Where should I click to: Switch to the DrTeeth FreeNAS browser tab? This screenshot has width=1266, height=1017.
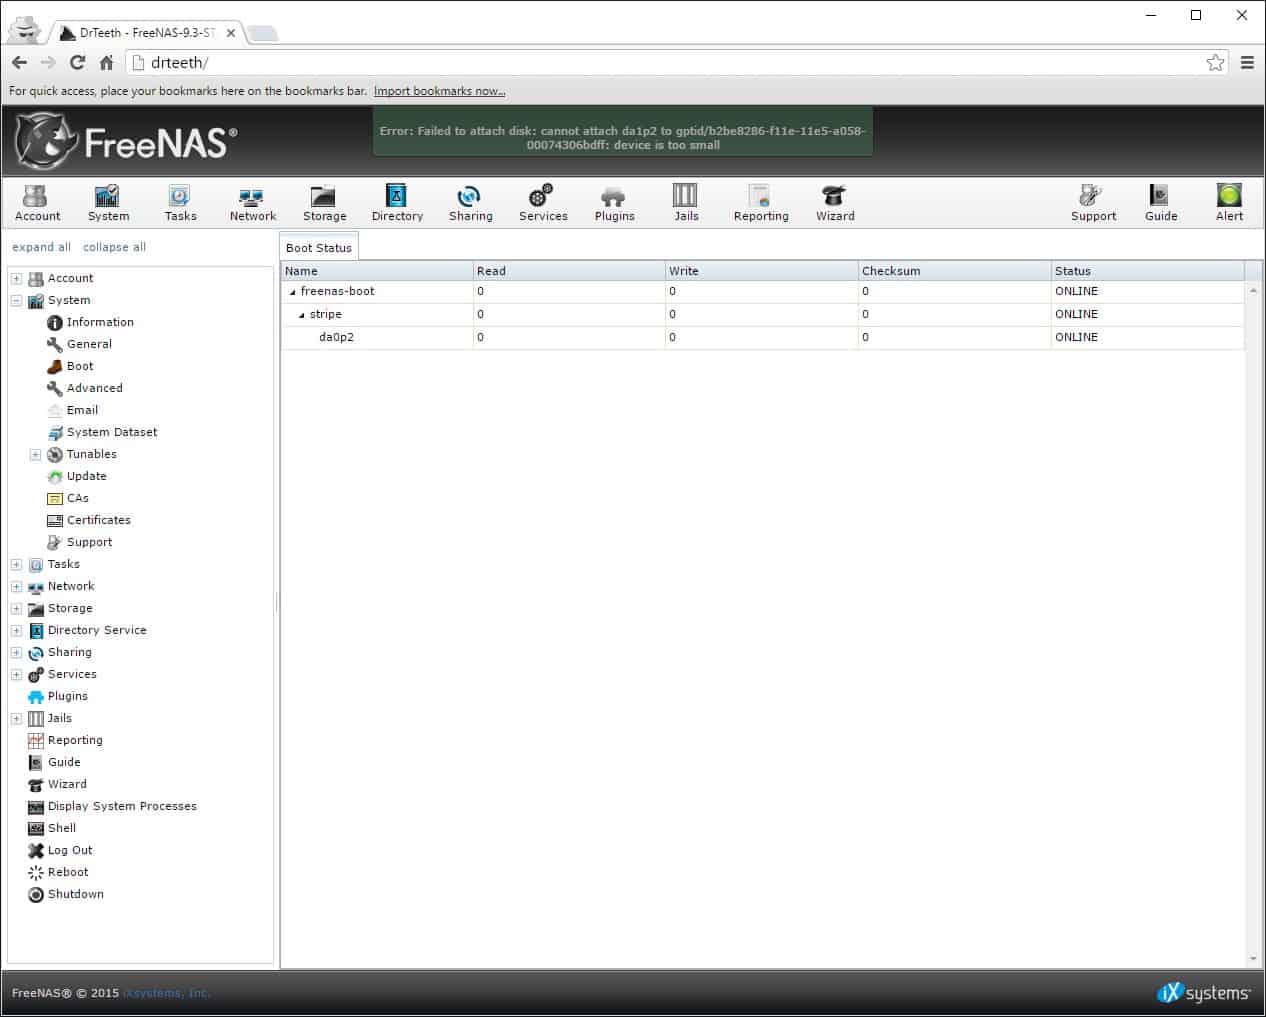tap(146, 32)
